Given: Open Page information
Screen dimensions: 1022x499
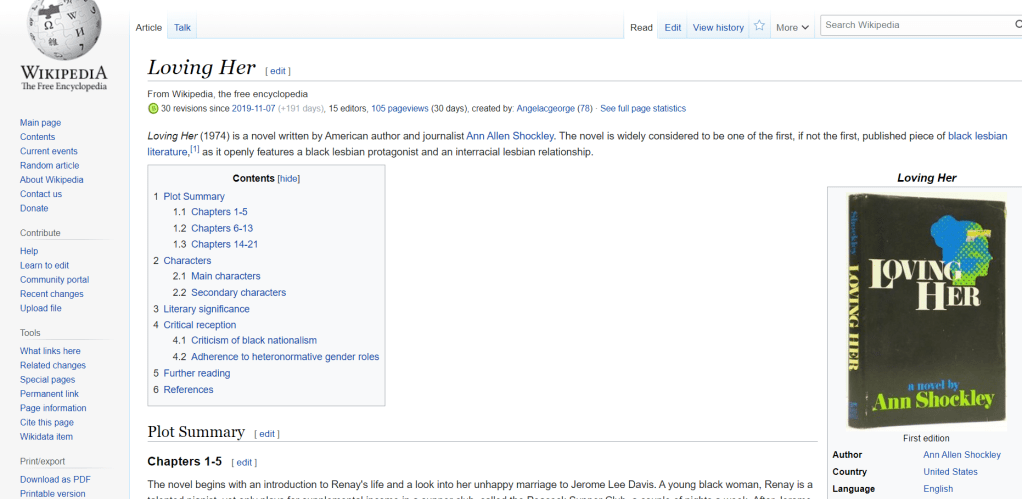Looking at the screenshot, I should 53,408.
